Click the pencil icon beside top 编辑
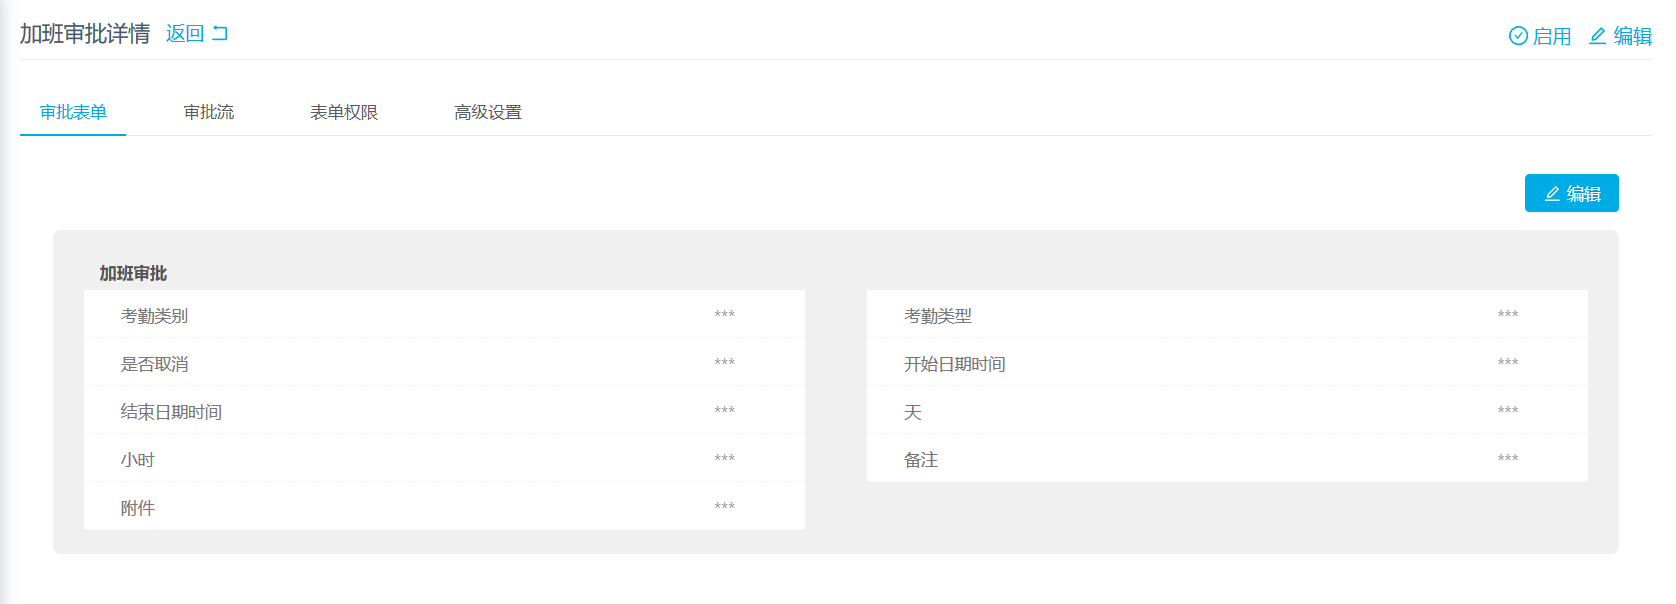 pyautogui.click(x=1598, y=36)
